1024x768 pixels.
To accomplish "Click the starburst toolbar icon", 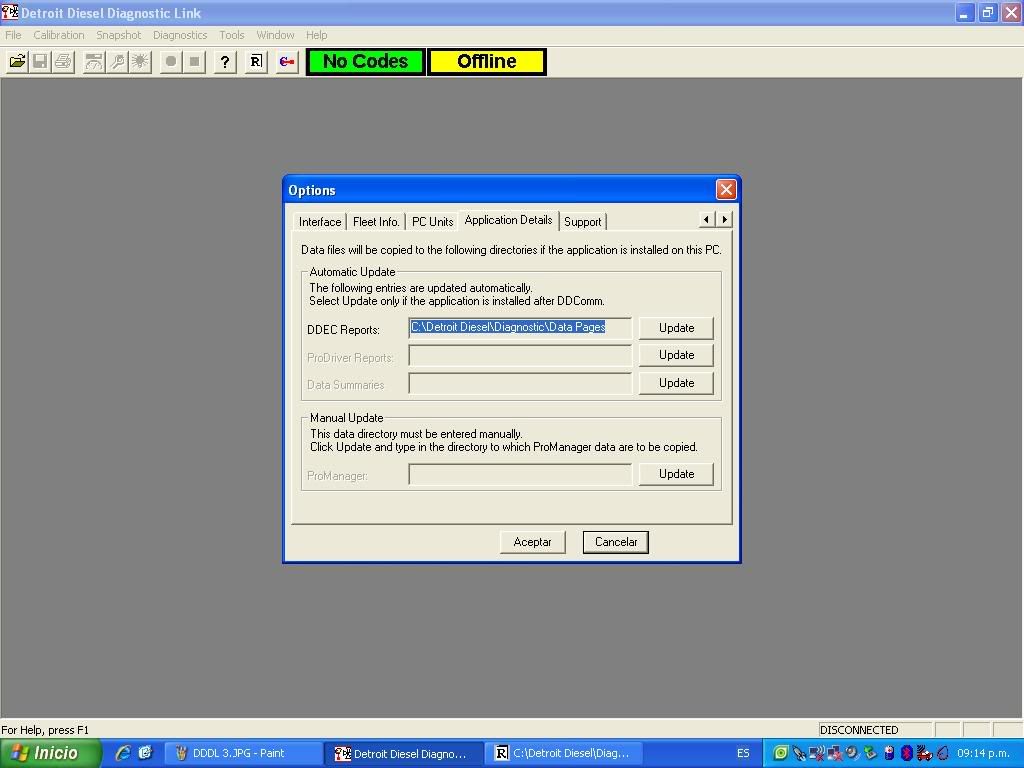I will pos(140,61).
